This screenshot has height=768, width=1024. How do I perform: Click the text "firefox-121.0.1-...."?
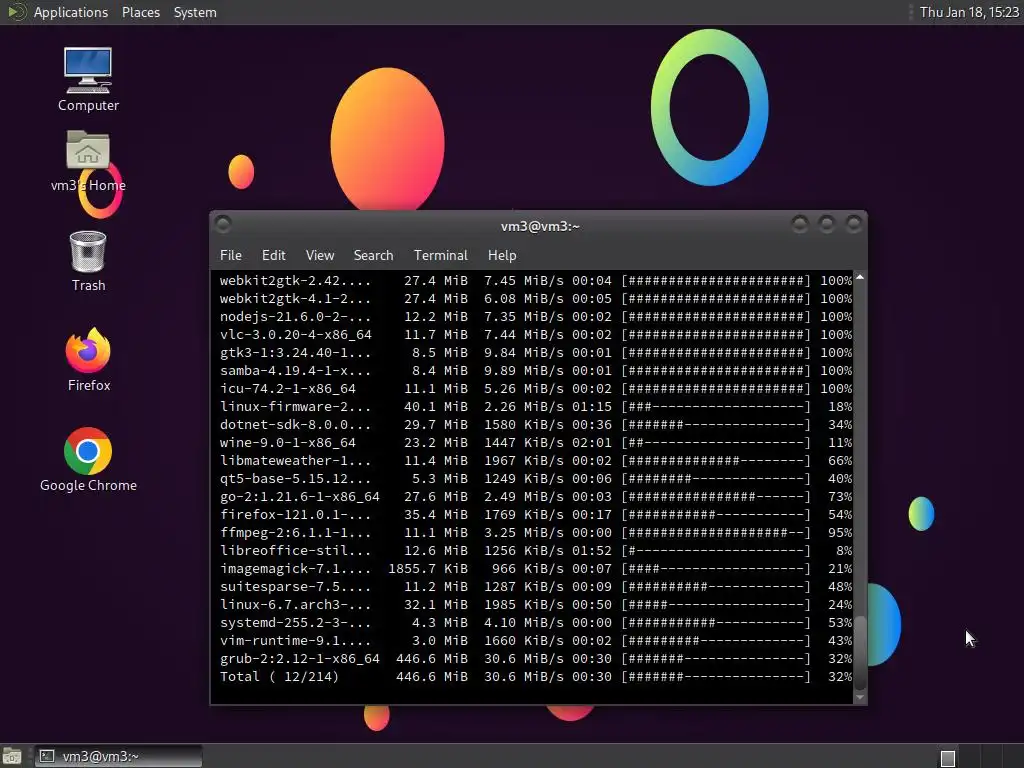tap(295, 515)
